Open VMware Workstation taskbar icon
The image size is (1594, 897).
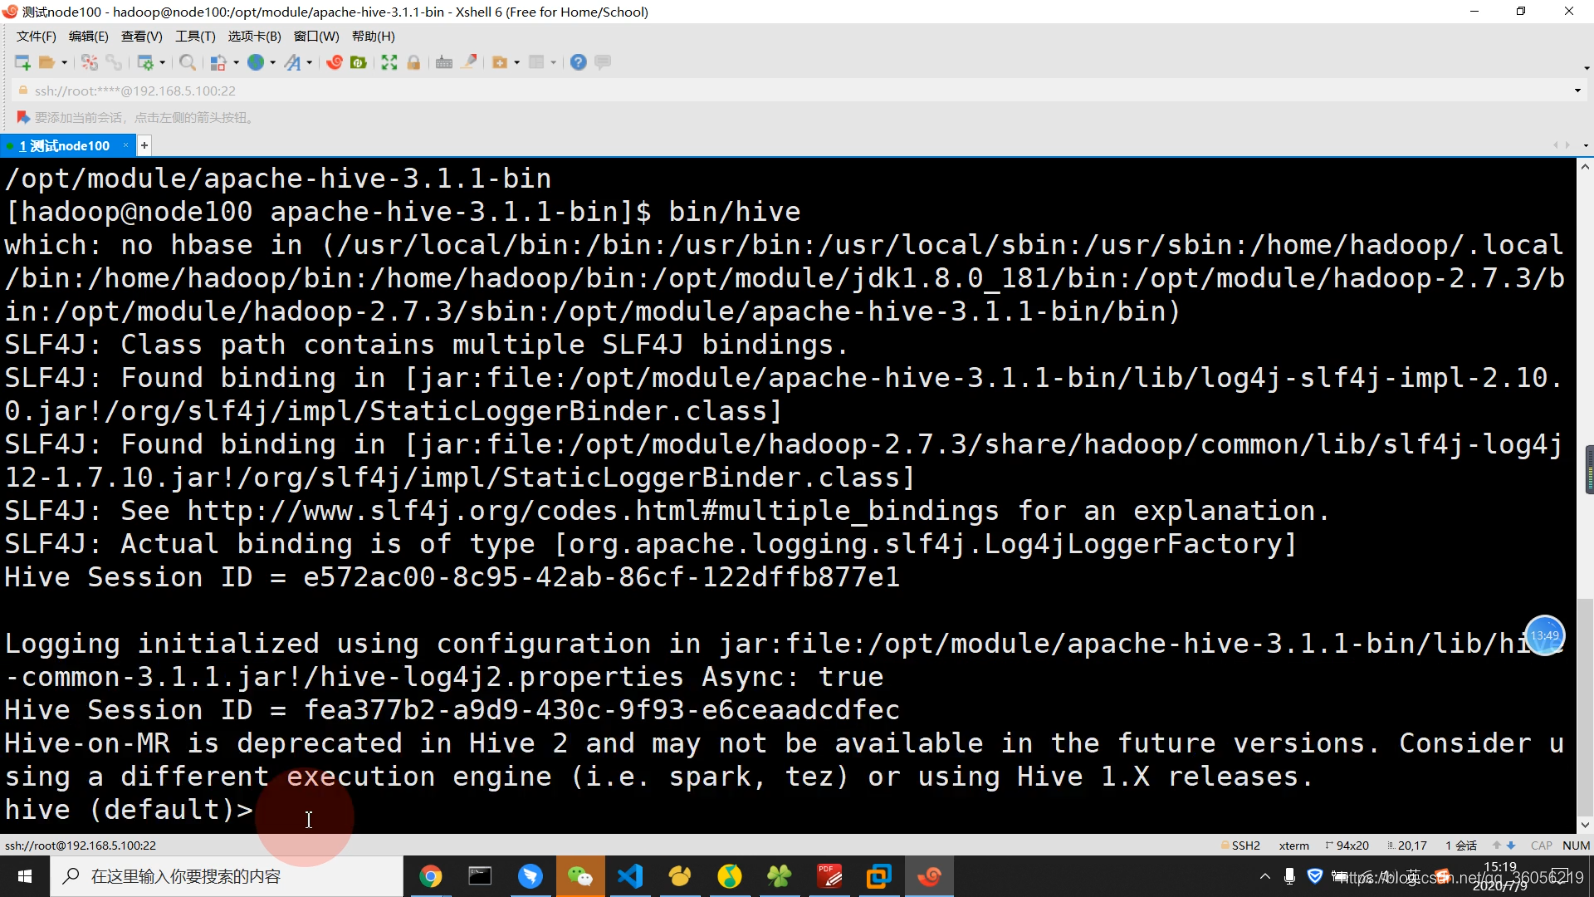point(879,877)
